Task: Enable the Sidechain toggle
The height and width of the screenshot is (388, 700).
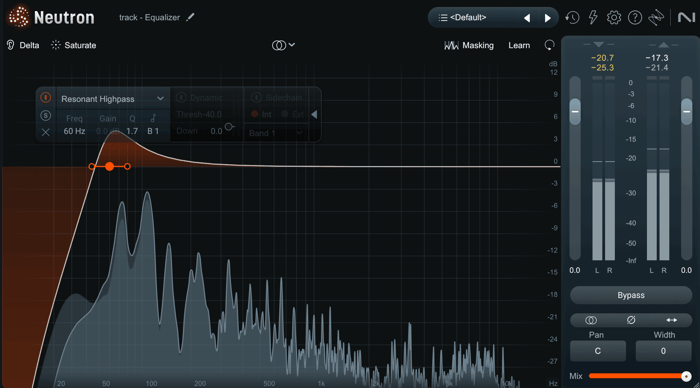Action: pos(256,97)
